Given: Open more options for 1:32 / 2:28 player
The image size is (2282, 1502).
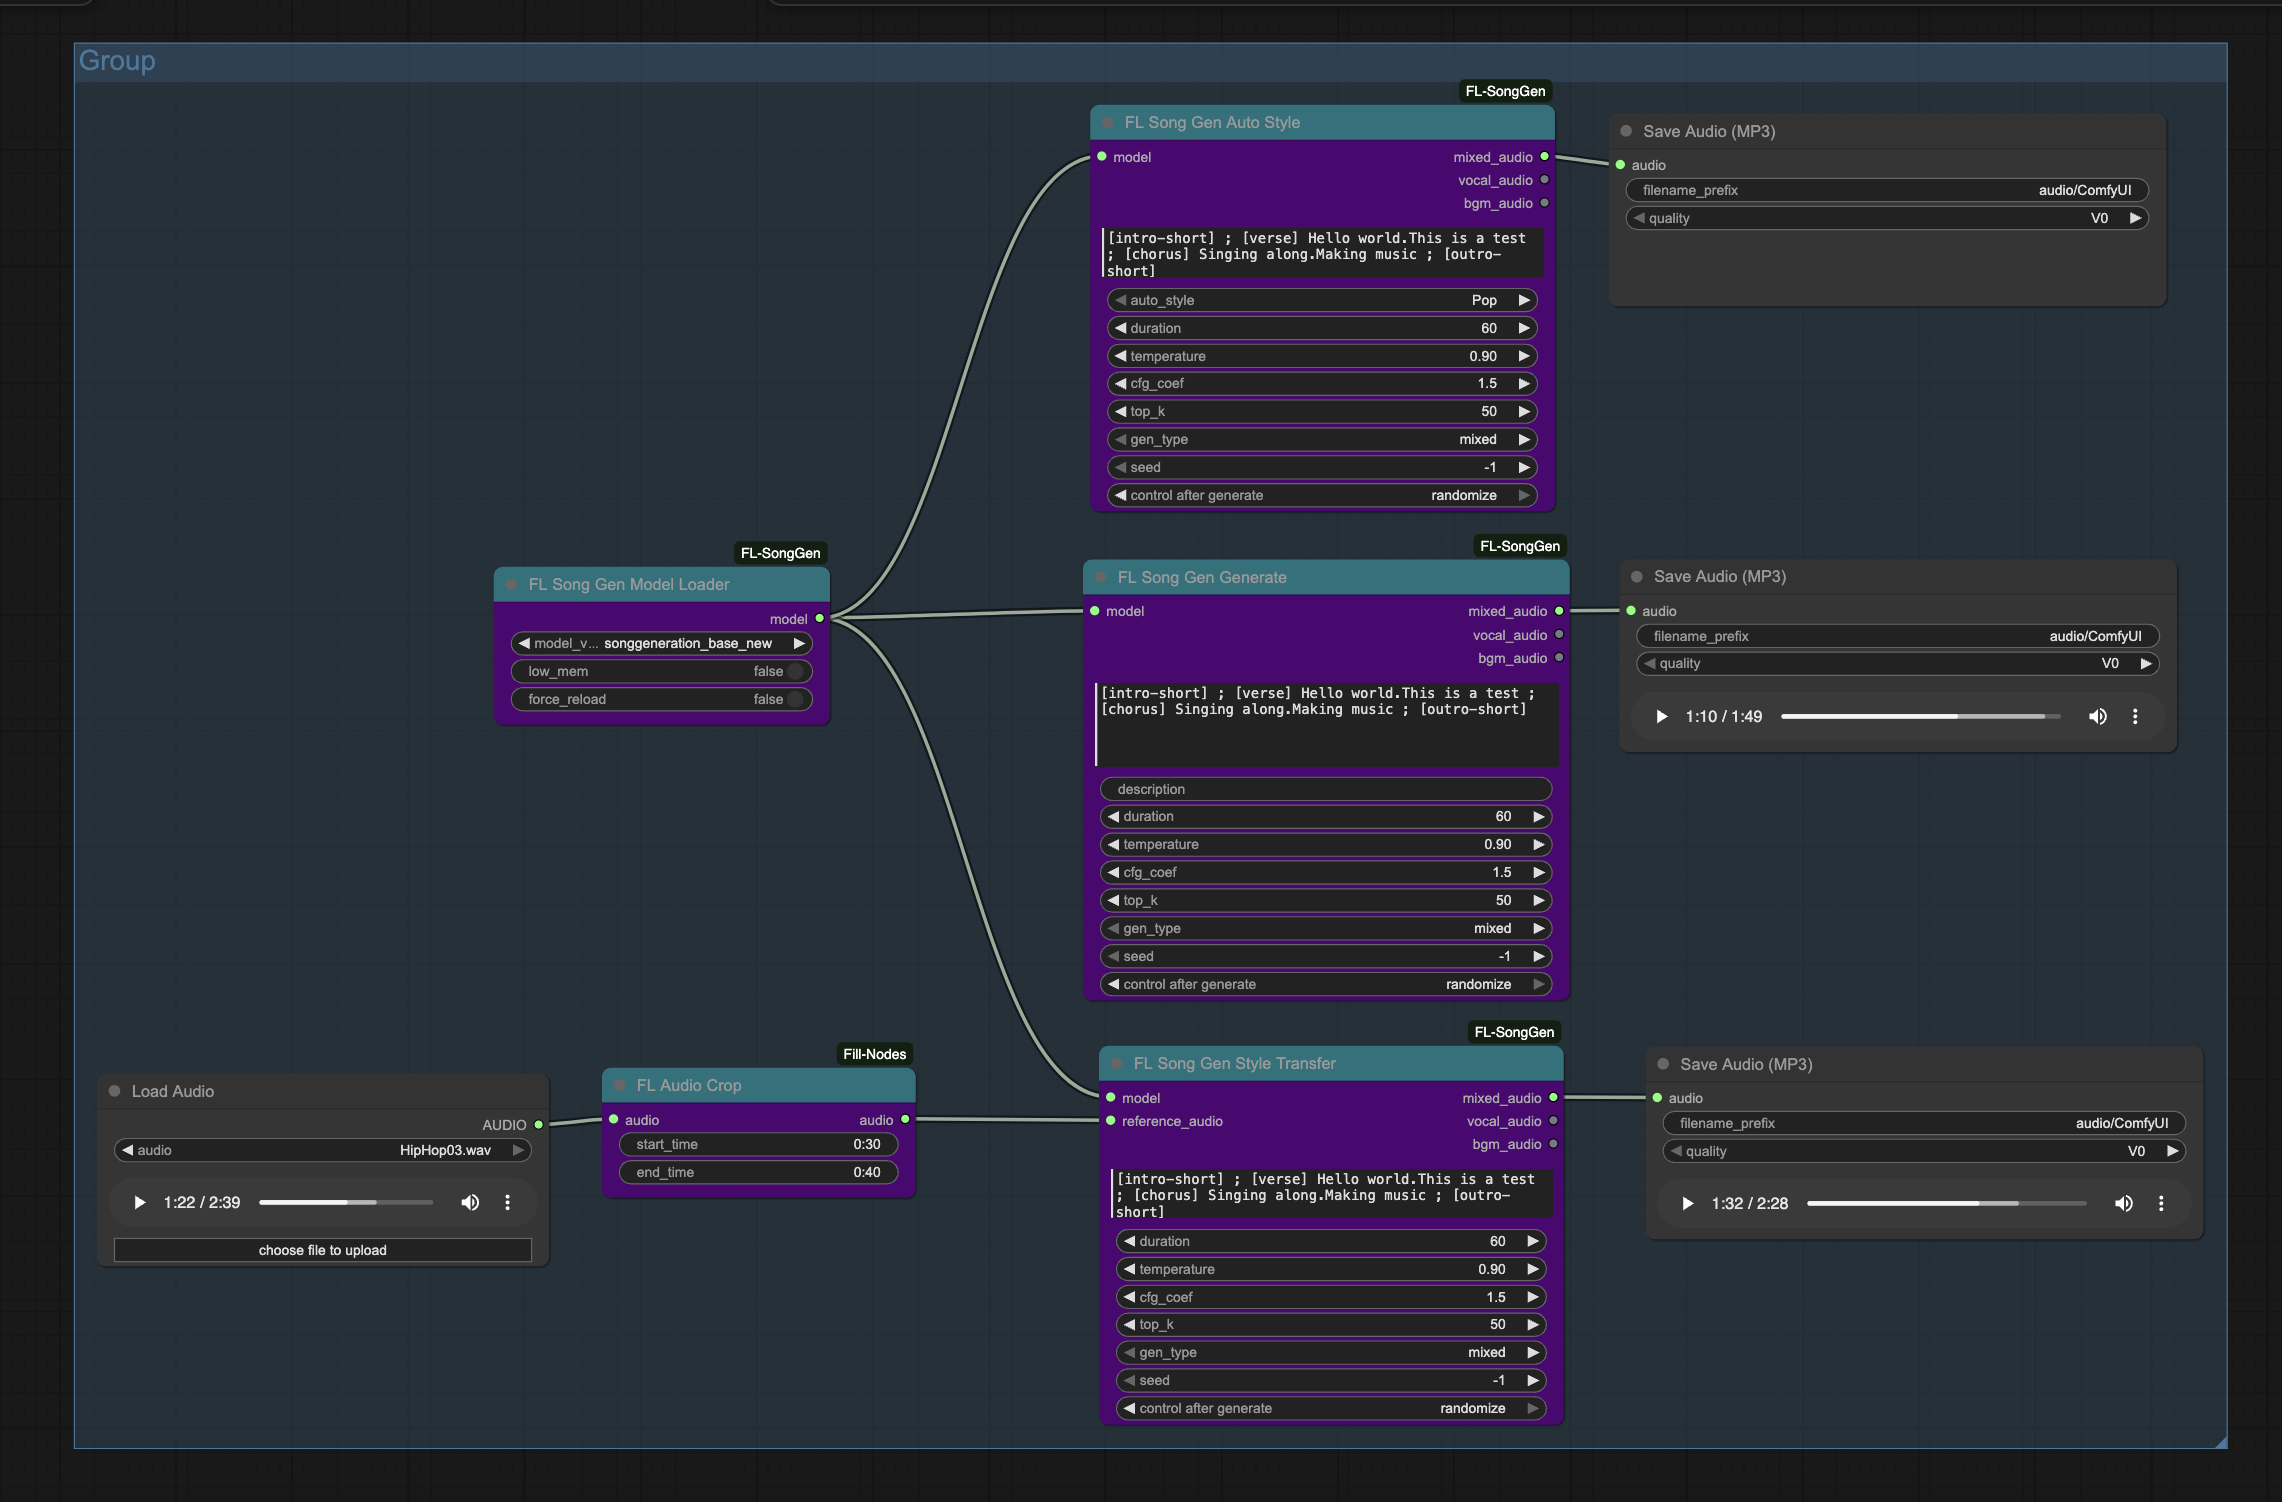Looking at the screenshot, I should 2161,1203.
